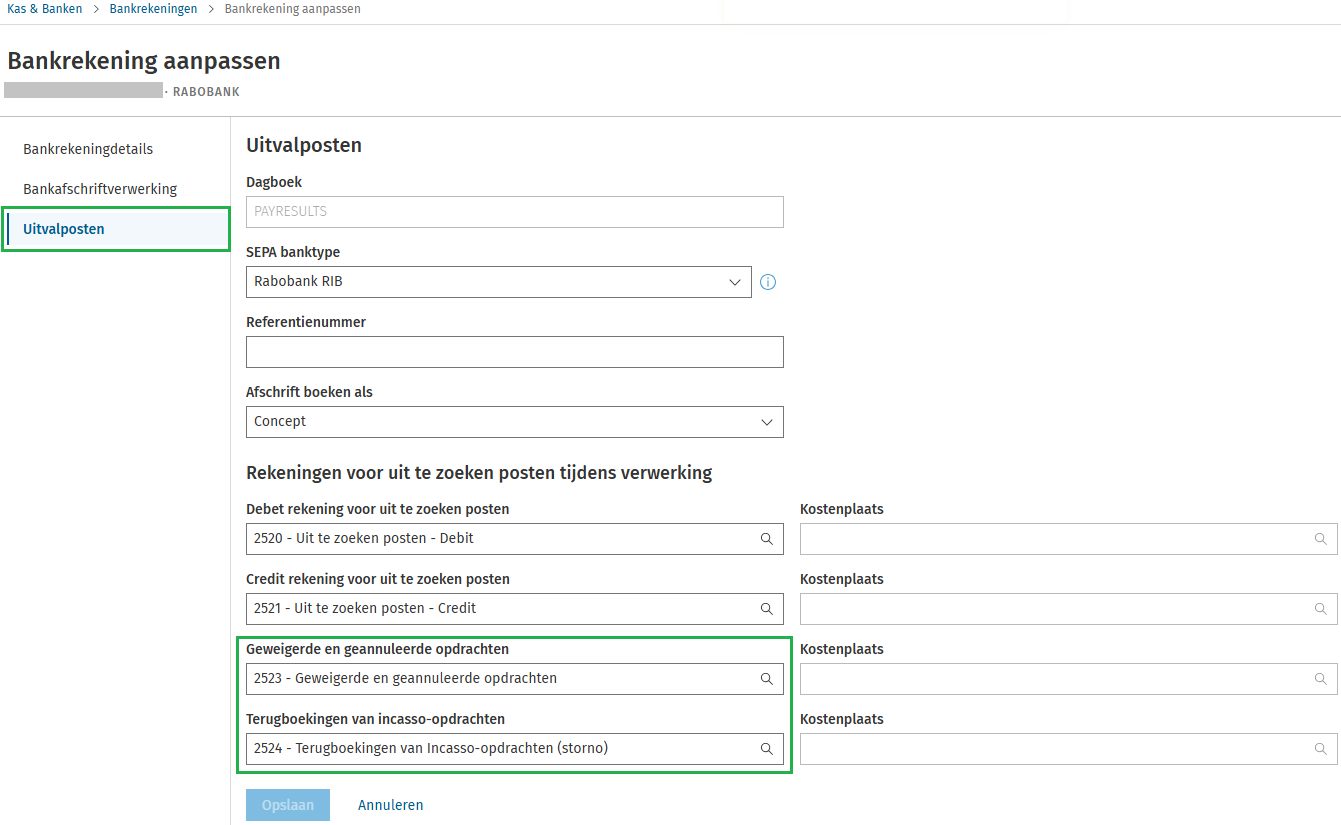The image size is (1341, 825).
Task: Click search icon in Credit rekening field
Action: (767, 609)
